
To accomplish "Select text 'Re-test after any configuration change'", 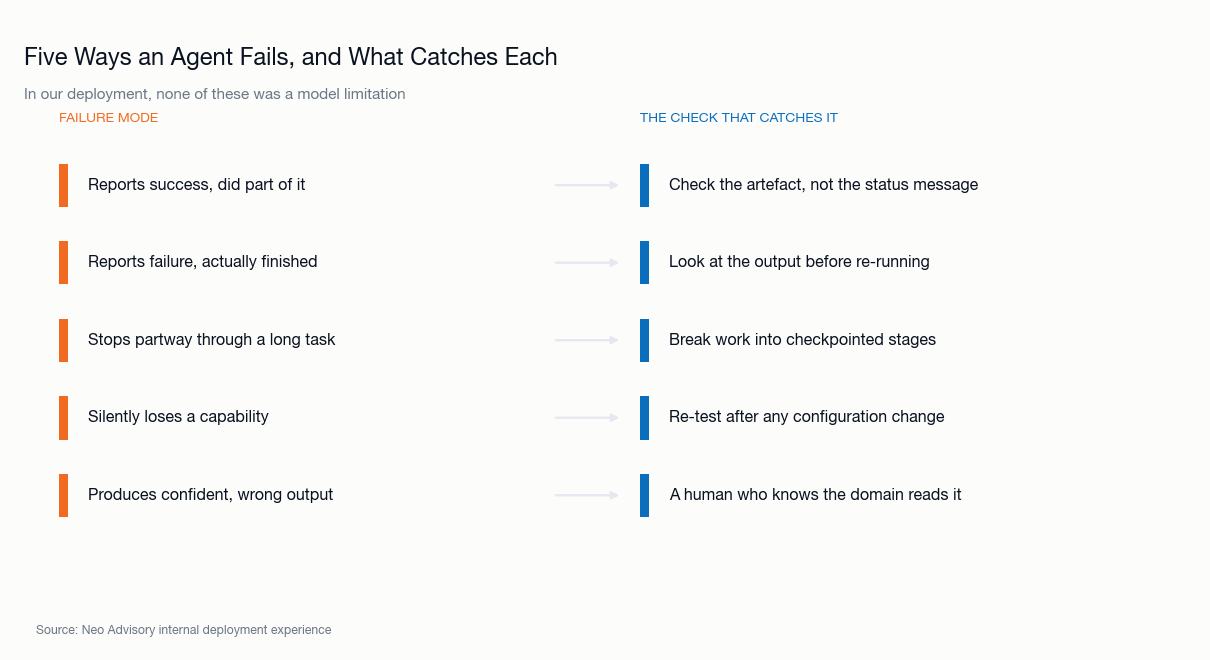I will pyautogui.click(x=807, y=417).
